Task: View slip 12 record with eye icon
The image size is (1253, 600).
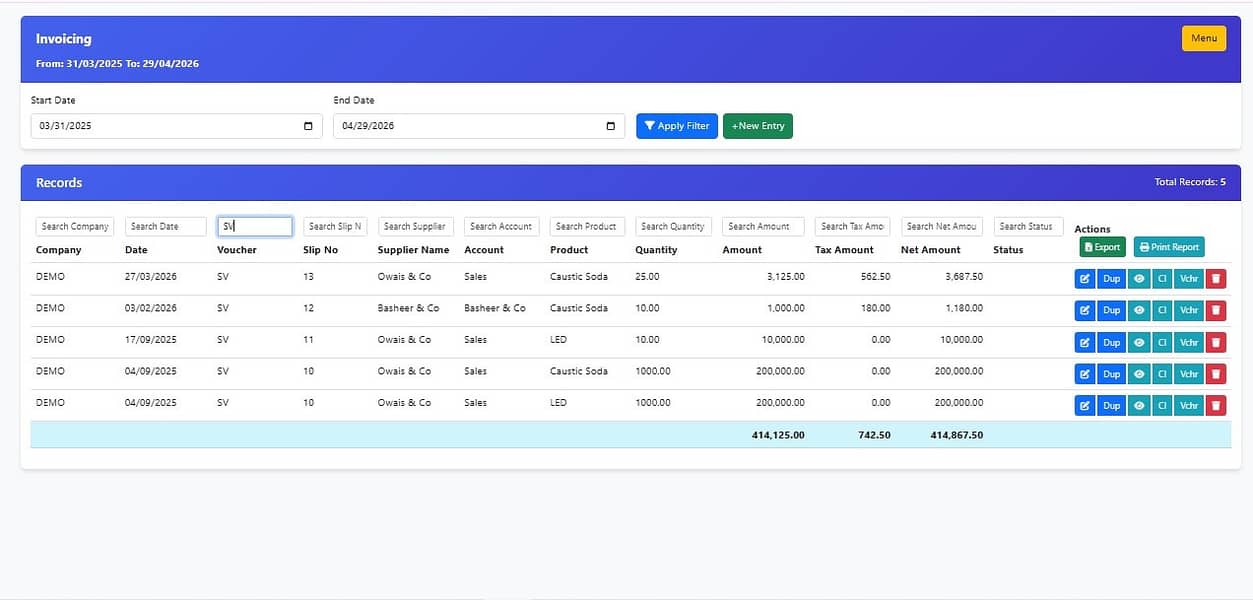Action: [1139, 311]
